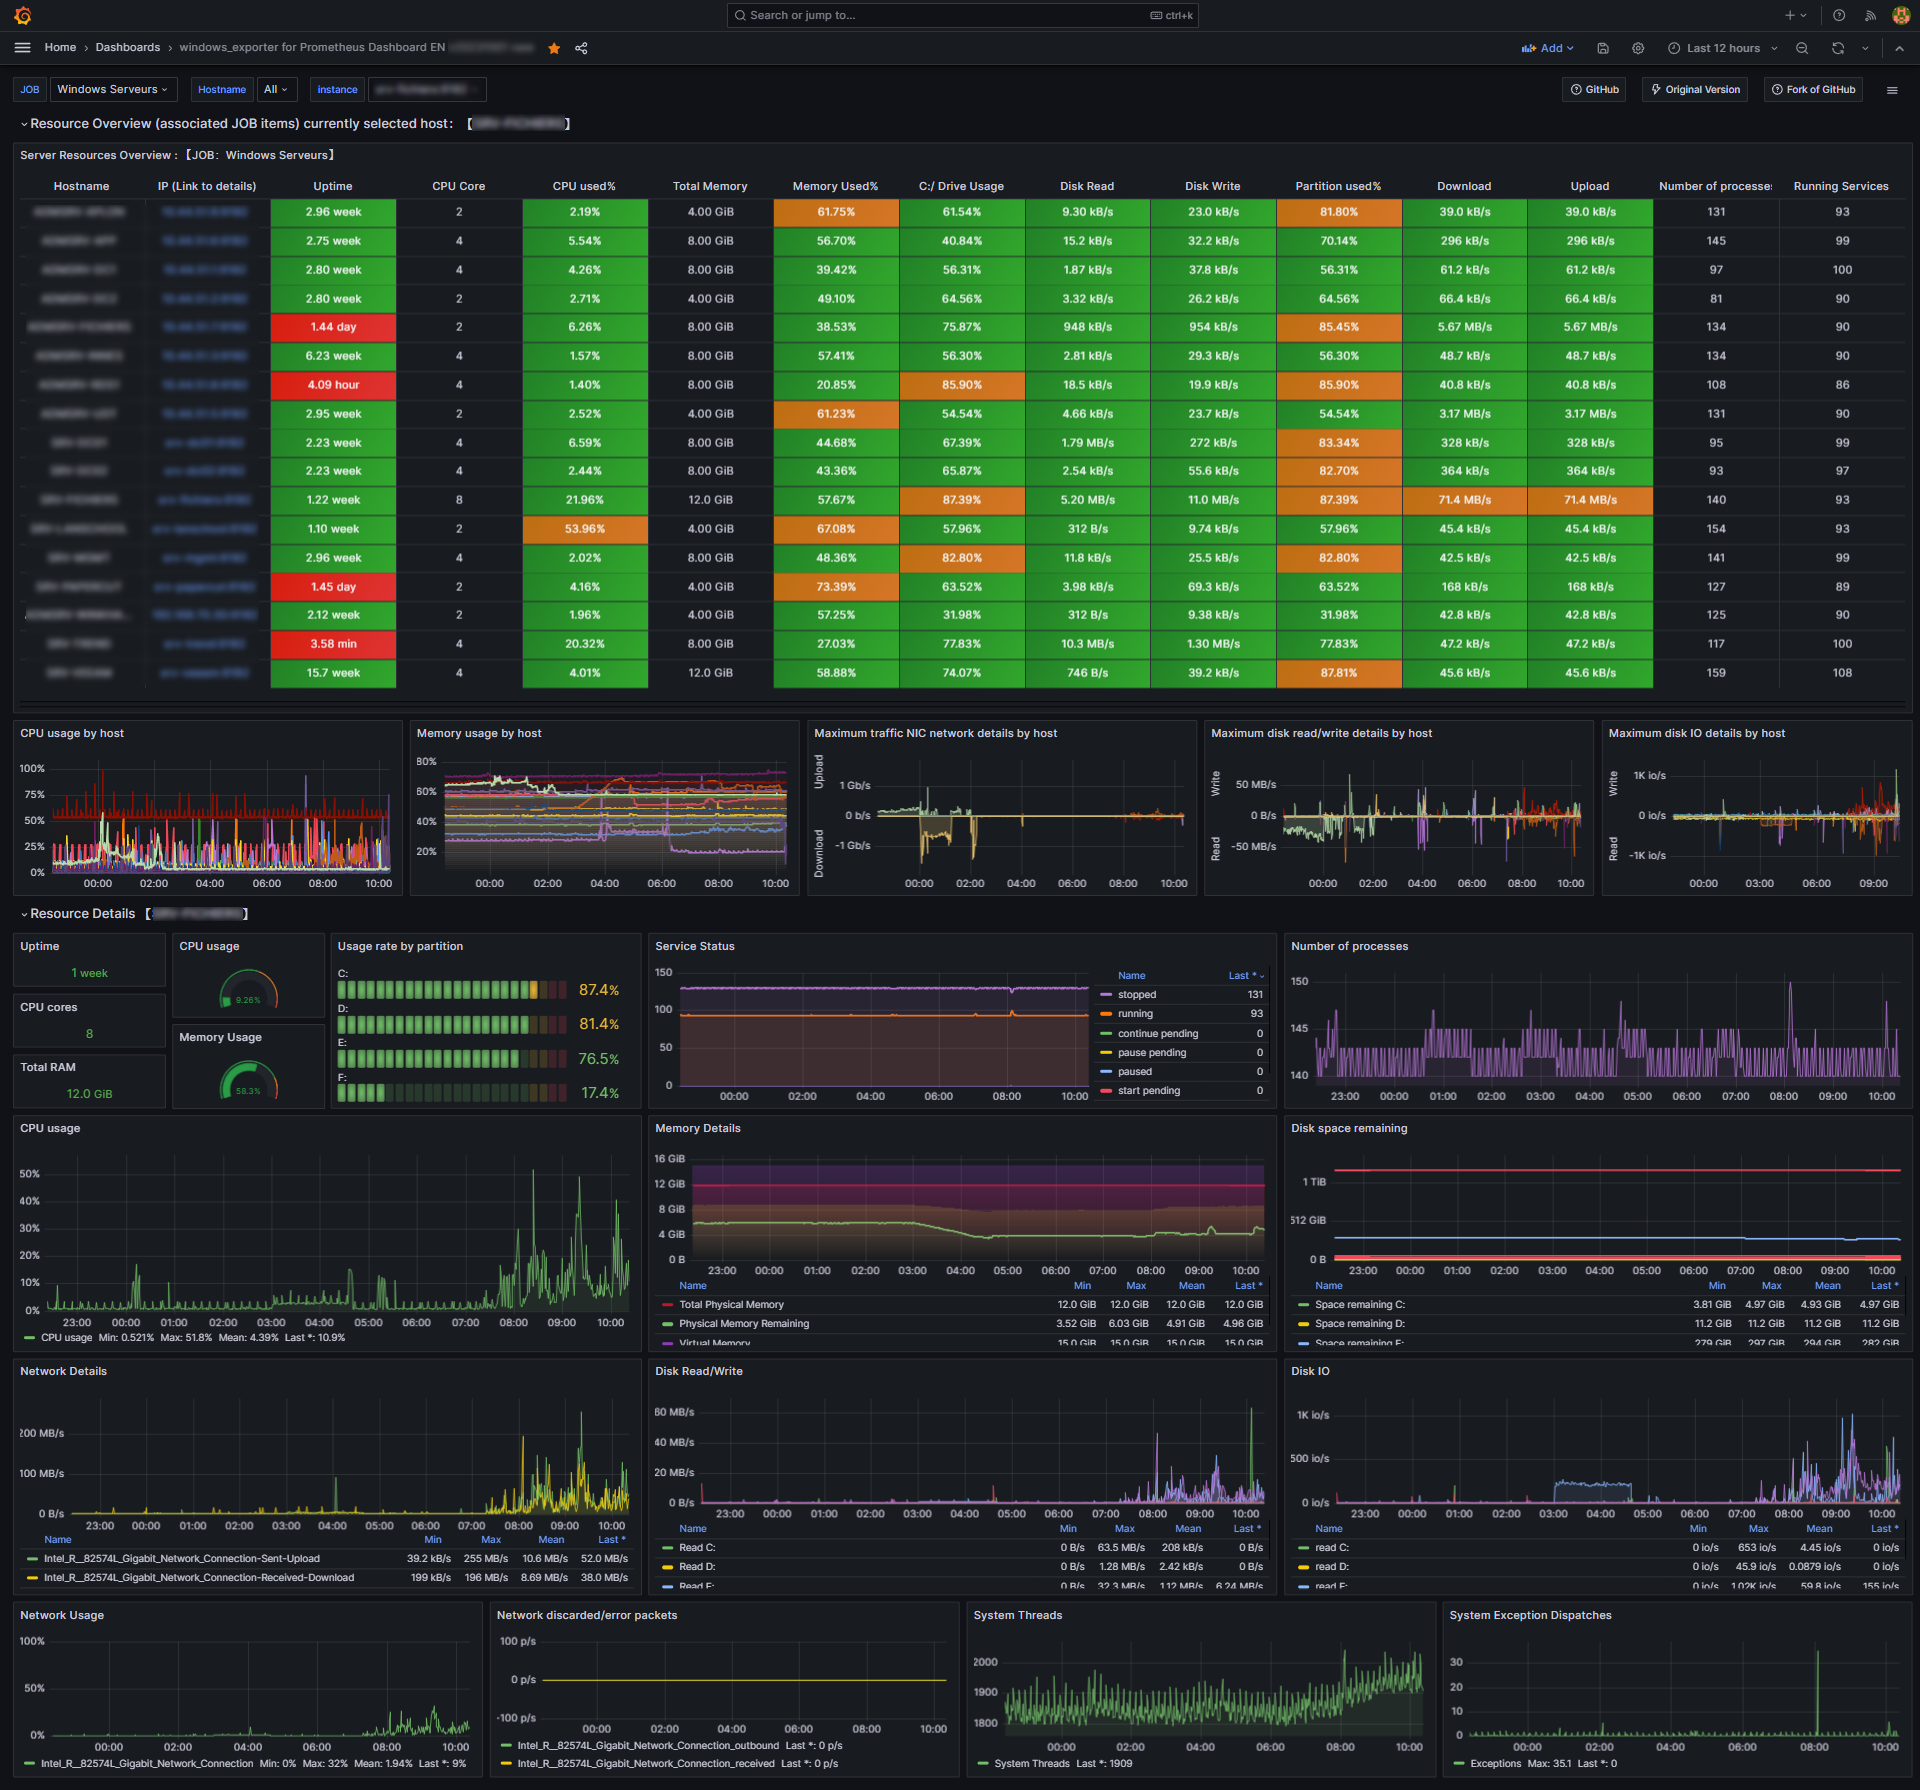
Task: Save the dashboard with the disk icon
Action: pyautogui.click(x=1603, y=48)
